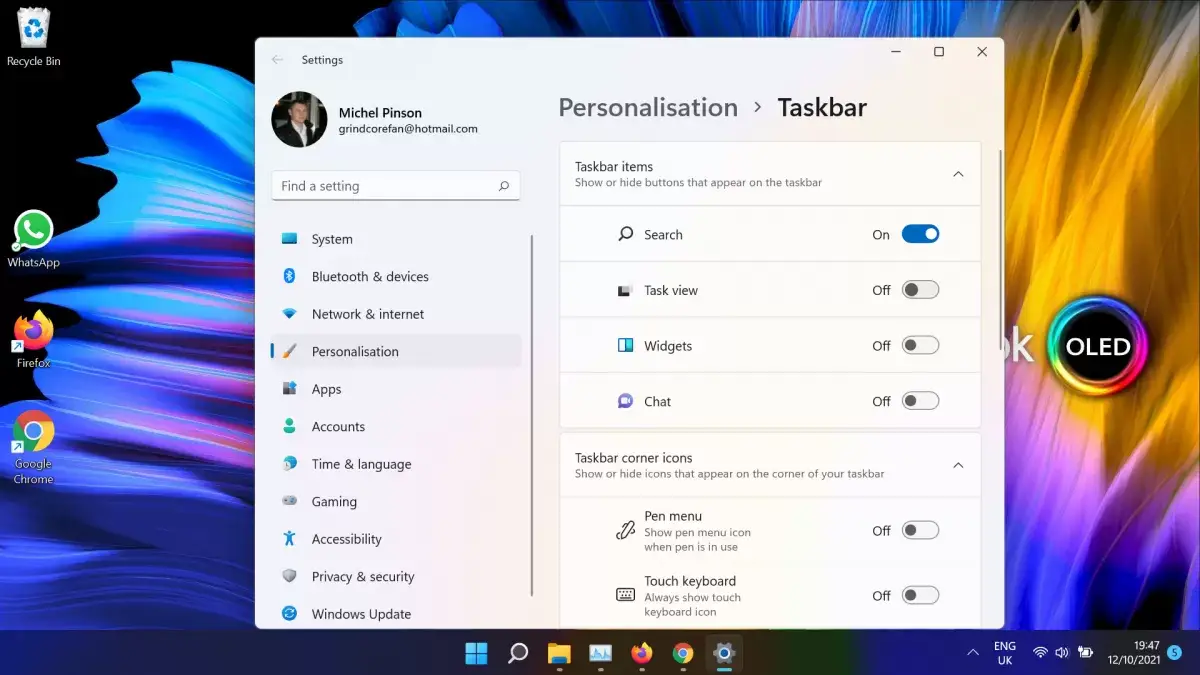
Task: Click the Search magnifier icon in Taskbar items
Action: point(626,234)
